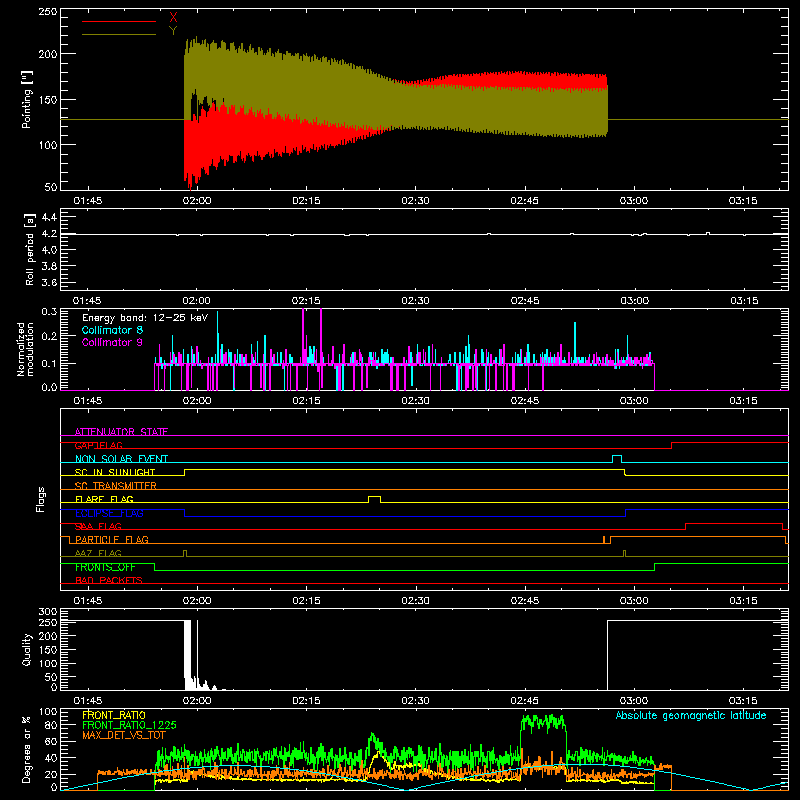Select the PARTICLE_FLAG label
Screen dimensions: 800x800
[x=112, y=539]
